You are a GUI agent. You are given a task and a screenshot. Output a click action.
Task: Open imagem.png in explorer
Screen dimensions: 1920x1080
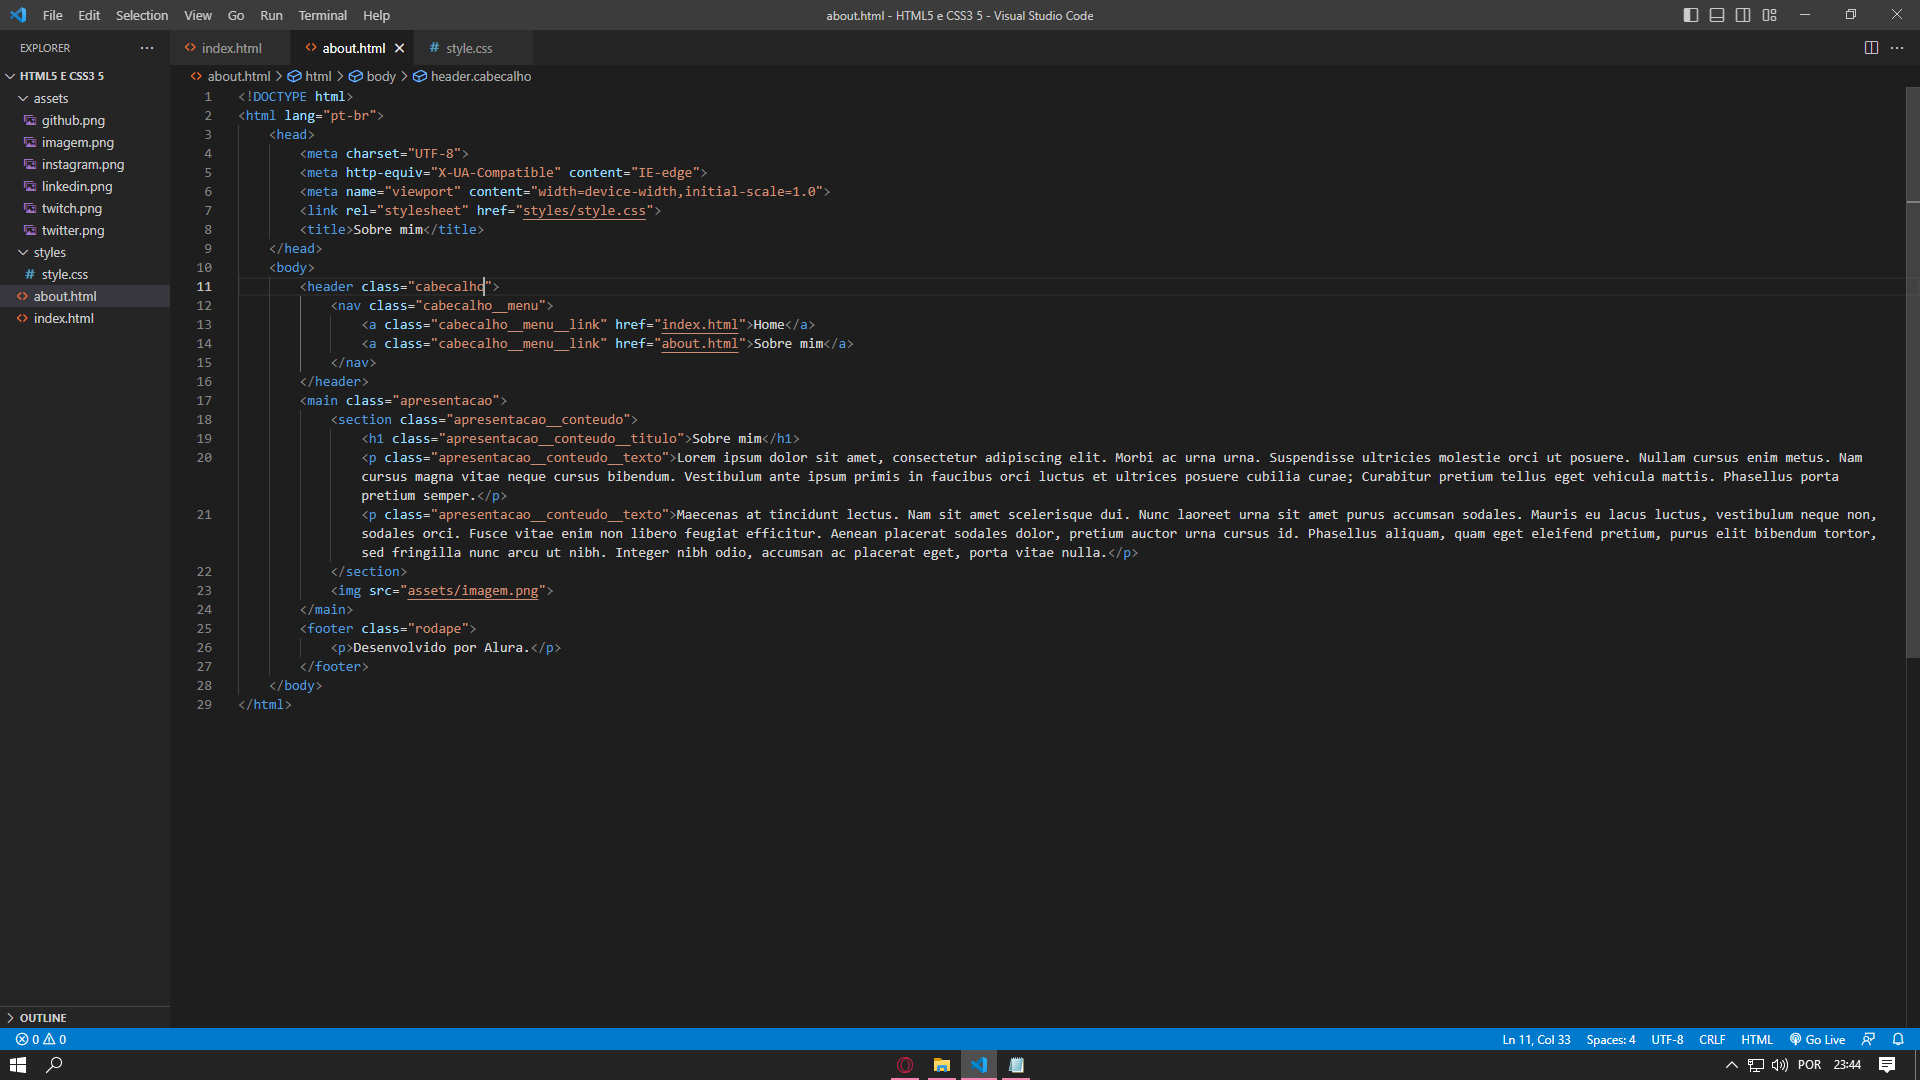pyautogui.click(x=85, y=142)
